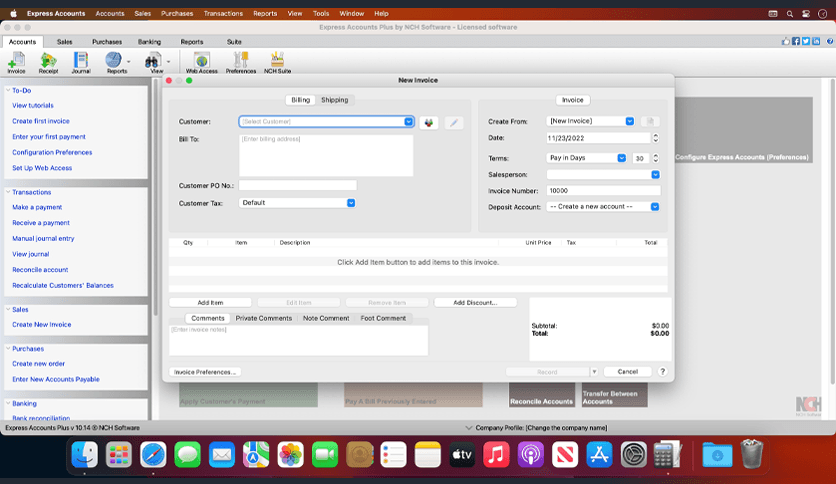Click in the Invoice Number field
Screen dimensions: 836x484
(x=603, y=190)
